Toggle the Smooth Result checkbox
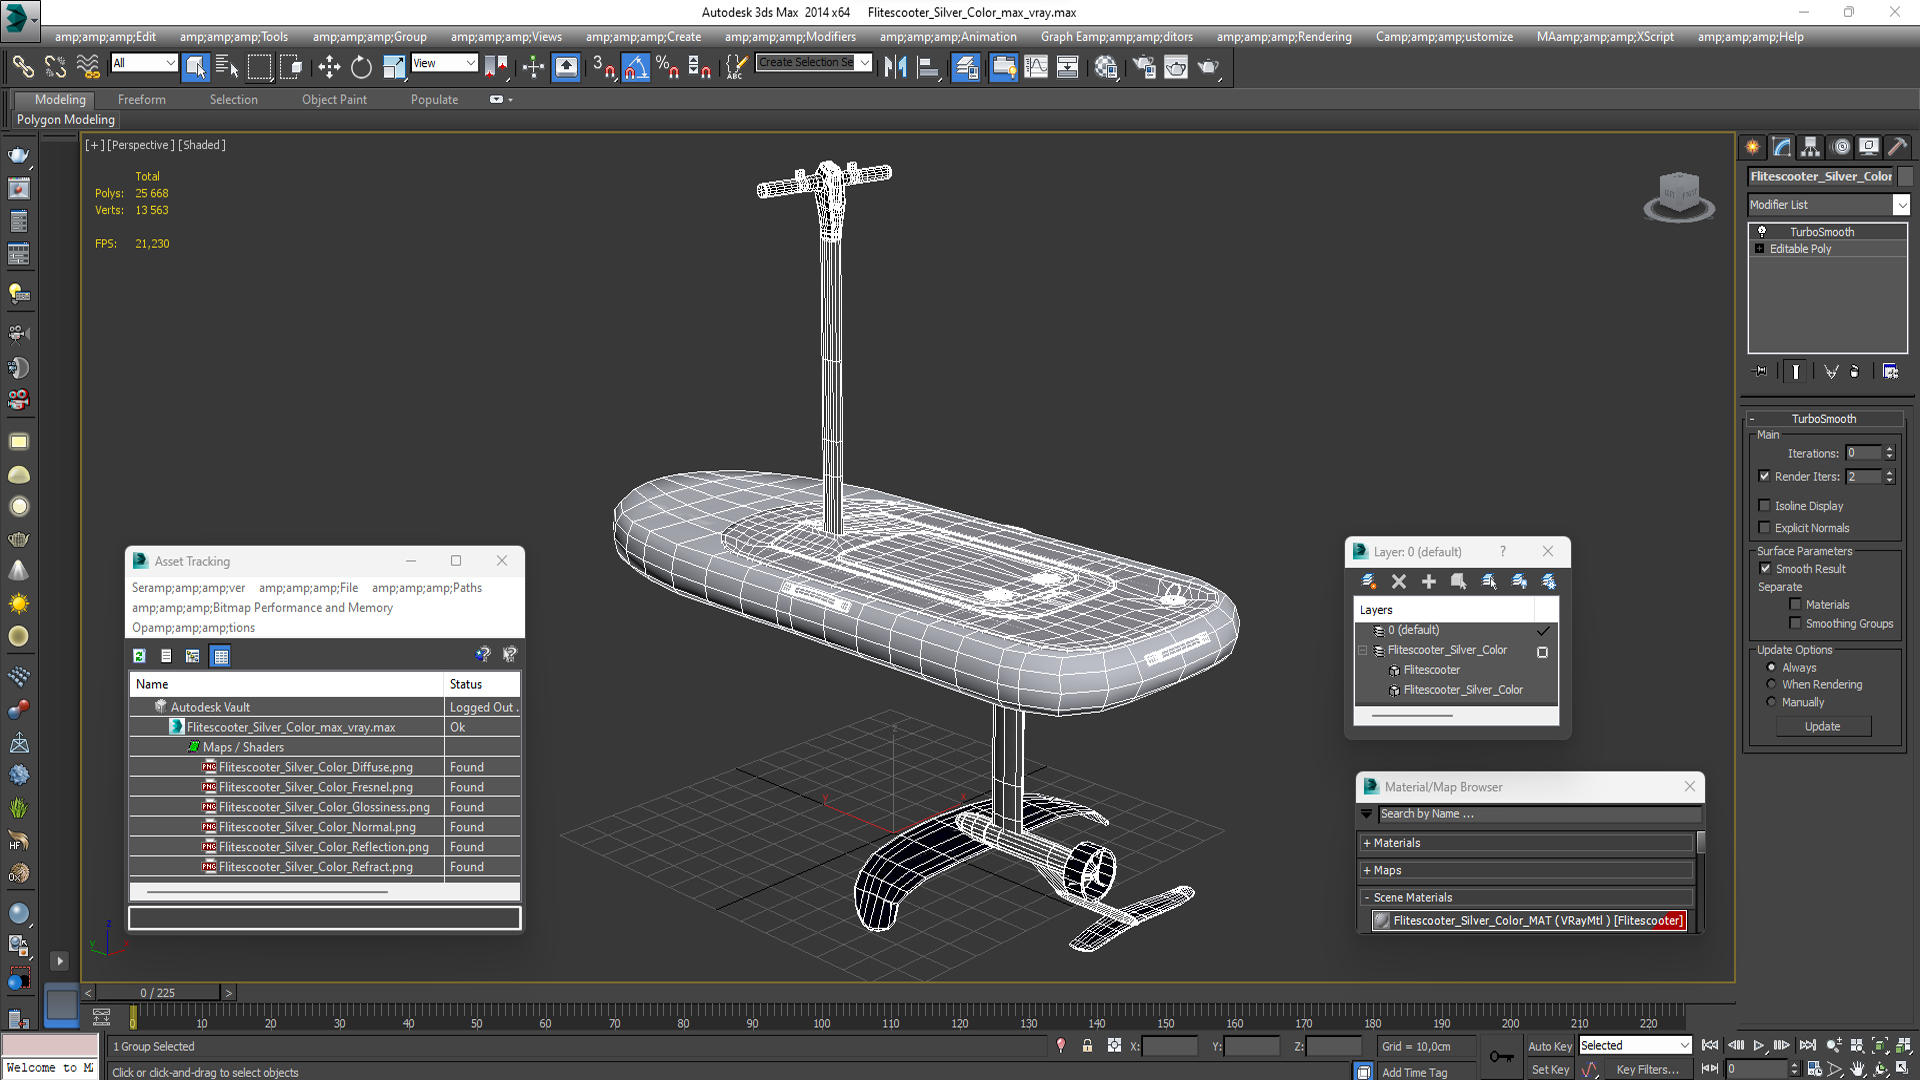The width and height of the screenshot is (1920, 1080). (x=1765, y=569)
